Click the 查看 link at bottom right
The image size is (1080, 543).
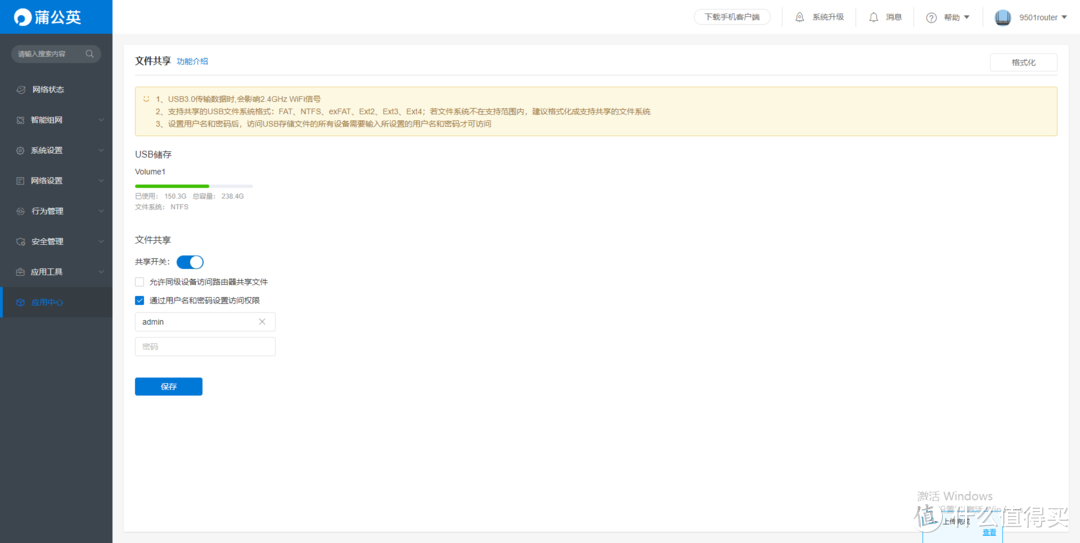(x=989, y=533)
